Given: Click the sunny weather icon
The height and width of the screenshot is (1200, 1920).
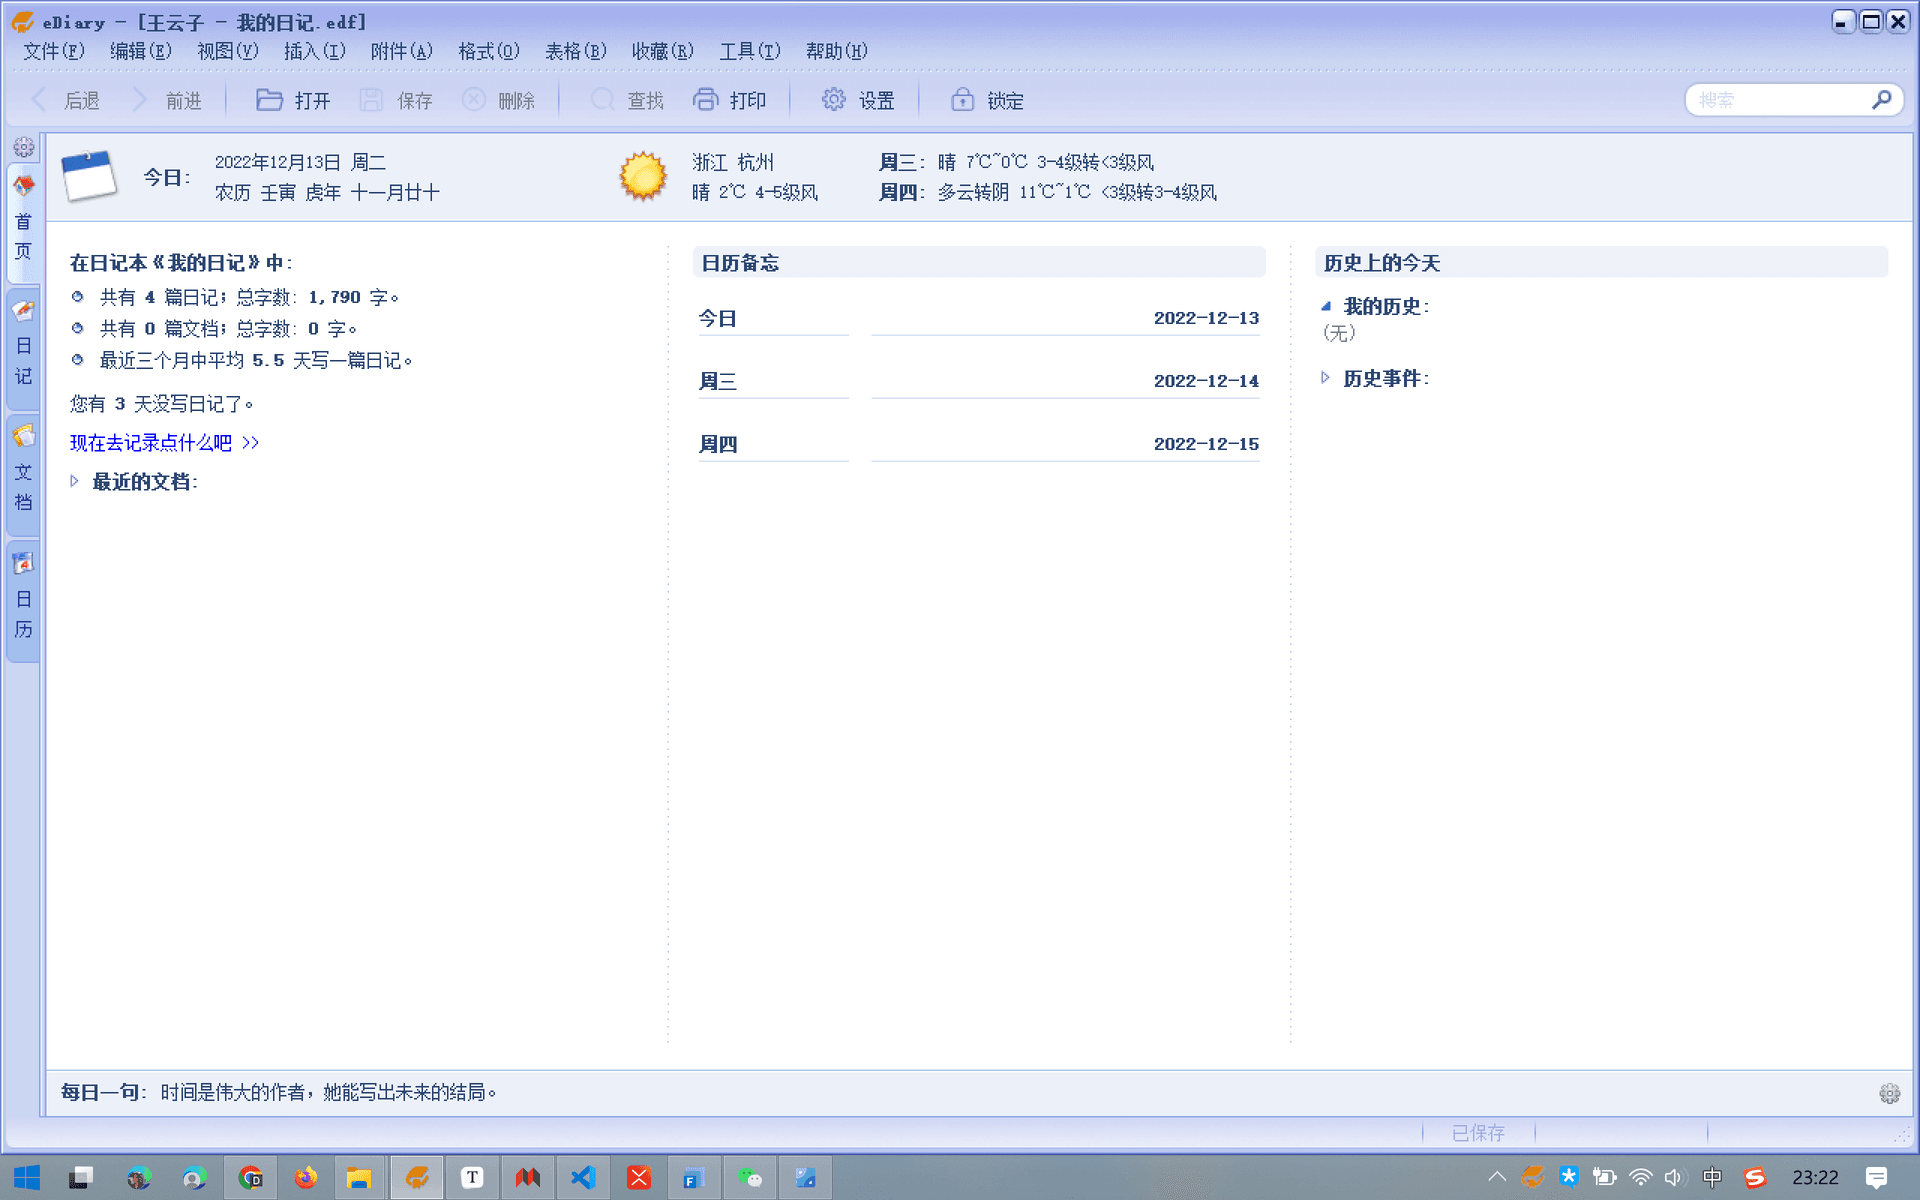Looking at the screenshot, I should click(x=643, y=176).
